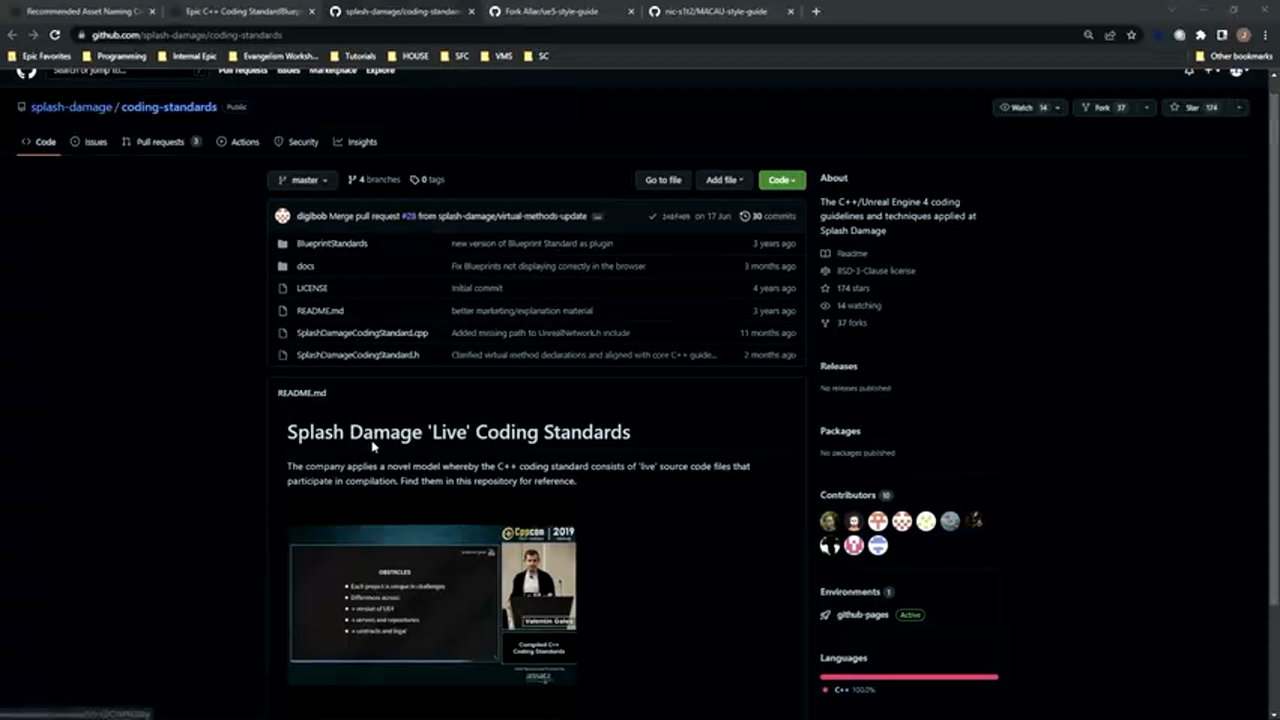The width and height of the screenshot is (1280, 720).
Task: Open the notifications bell icon
Action: pyautogui.click(x=1189, y=72)
